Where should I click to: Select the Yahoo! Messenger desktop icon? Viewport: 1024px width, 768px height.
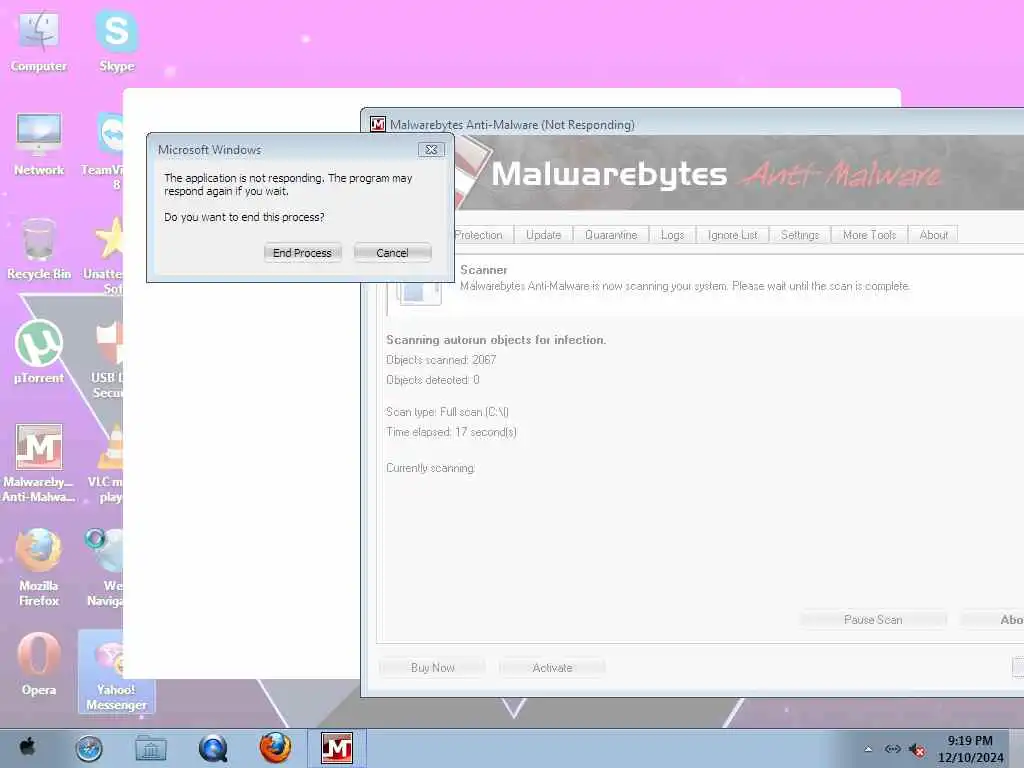click(116, 672)
